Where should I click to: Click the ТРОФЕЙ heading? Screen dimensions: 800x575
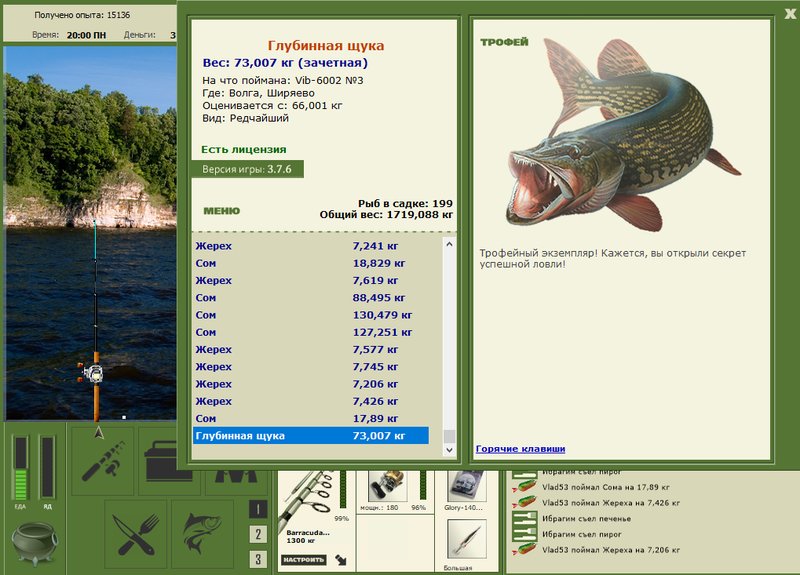pyautogui.click(x=504, y=42)
